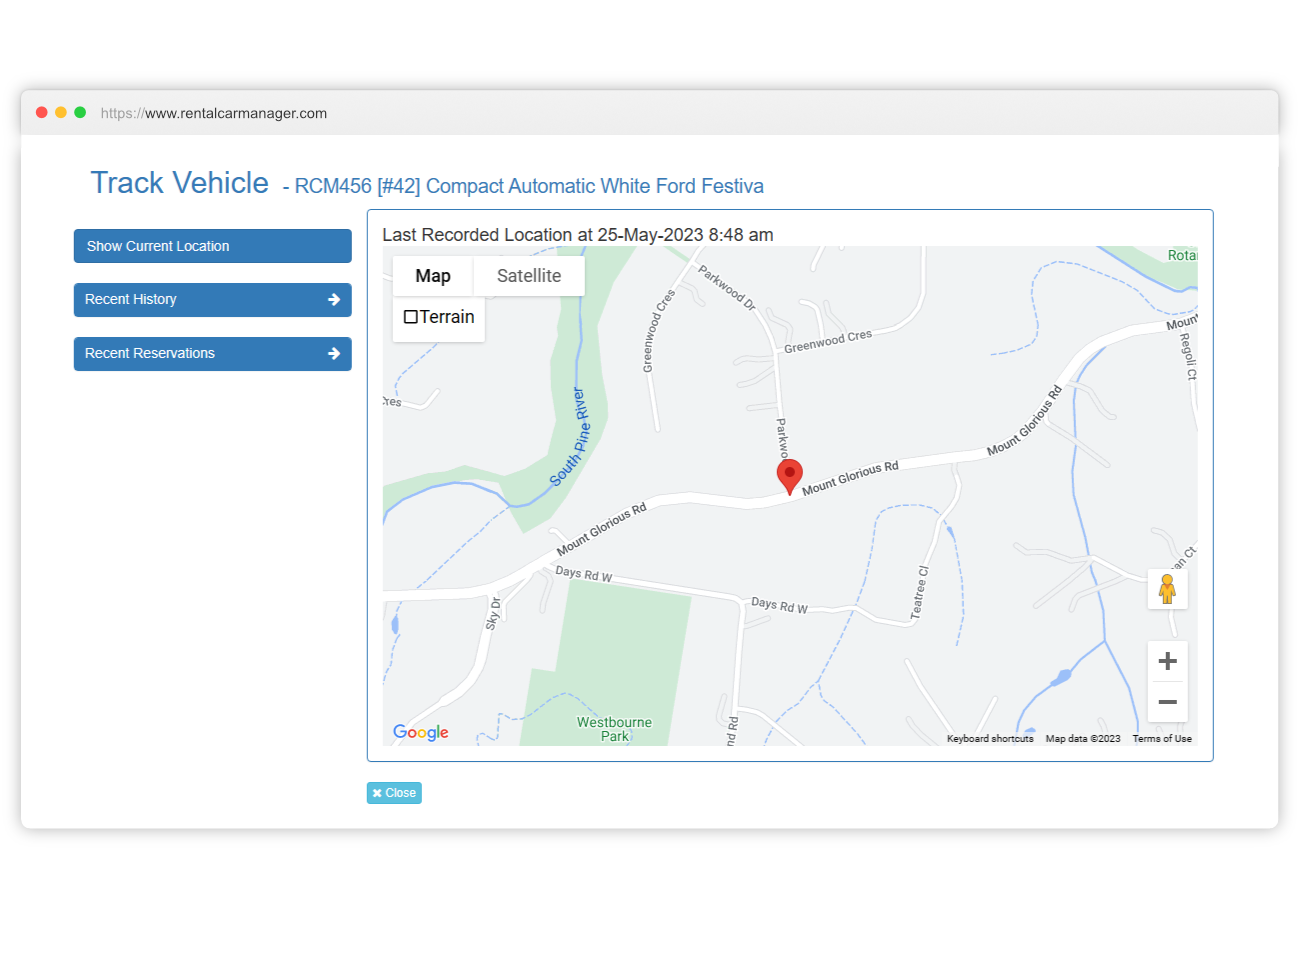Image resolution: width=1300 pixels, height=975 pixels.
Task: Click the red window close dot
Action: click(42, 112)
